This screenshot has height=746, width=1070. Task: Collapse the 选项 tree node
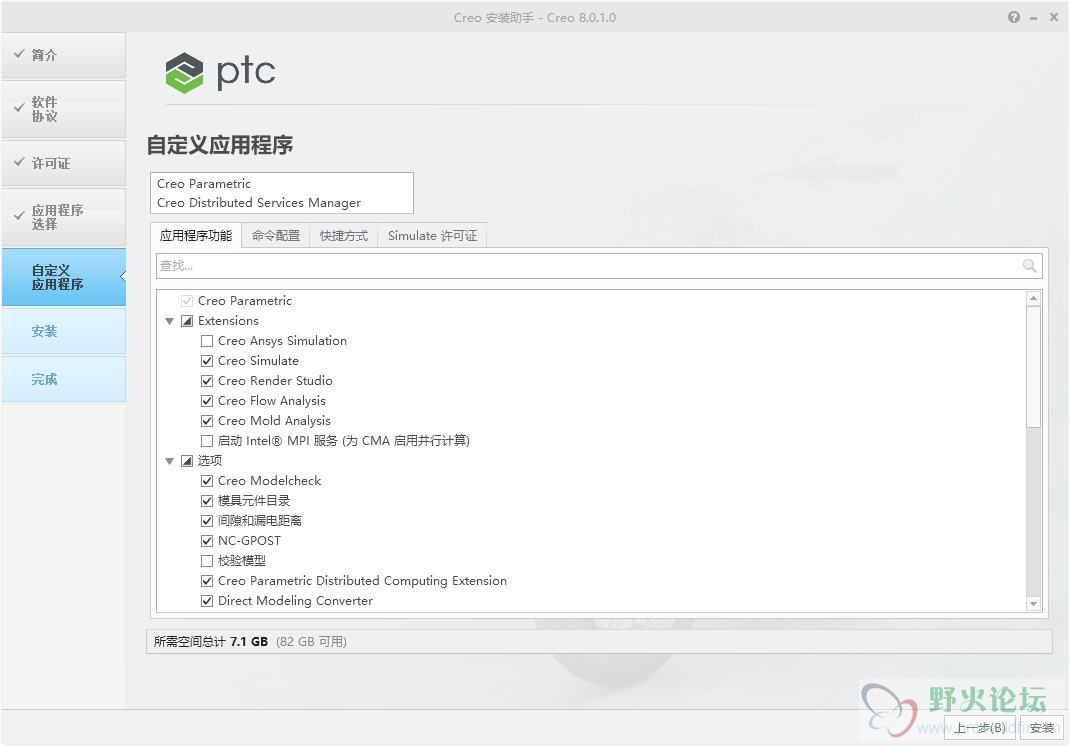click(169, 461)
